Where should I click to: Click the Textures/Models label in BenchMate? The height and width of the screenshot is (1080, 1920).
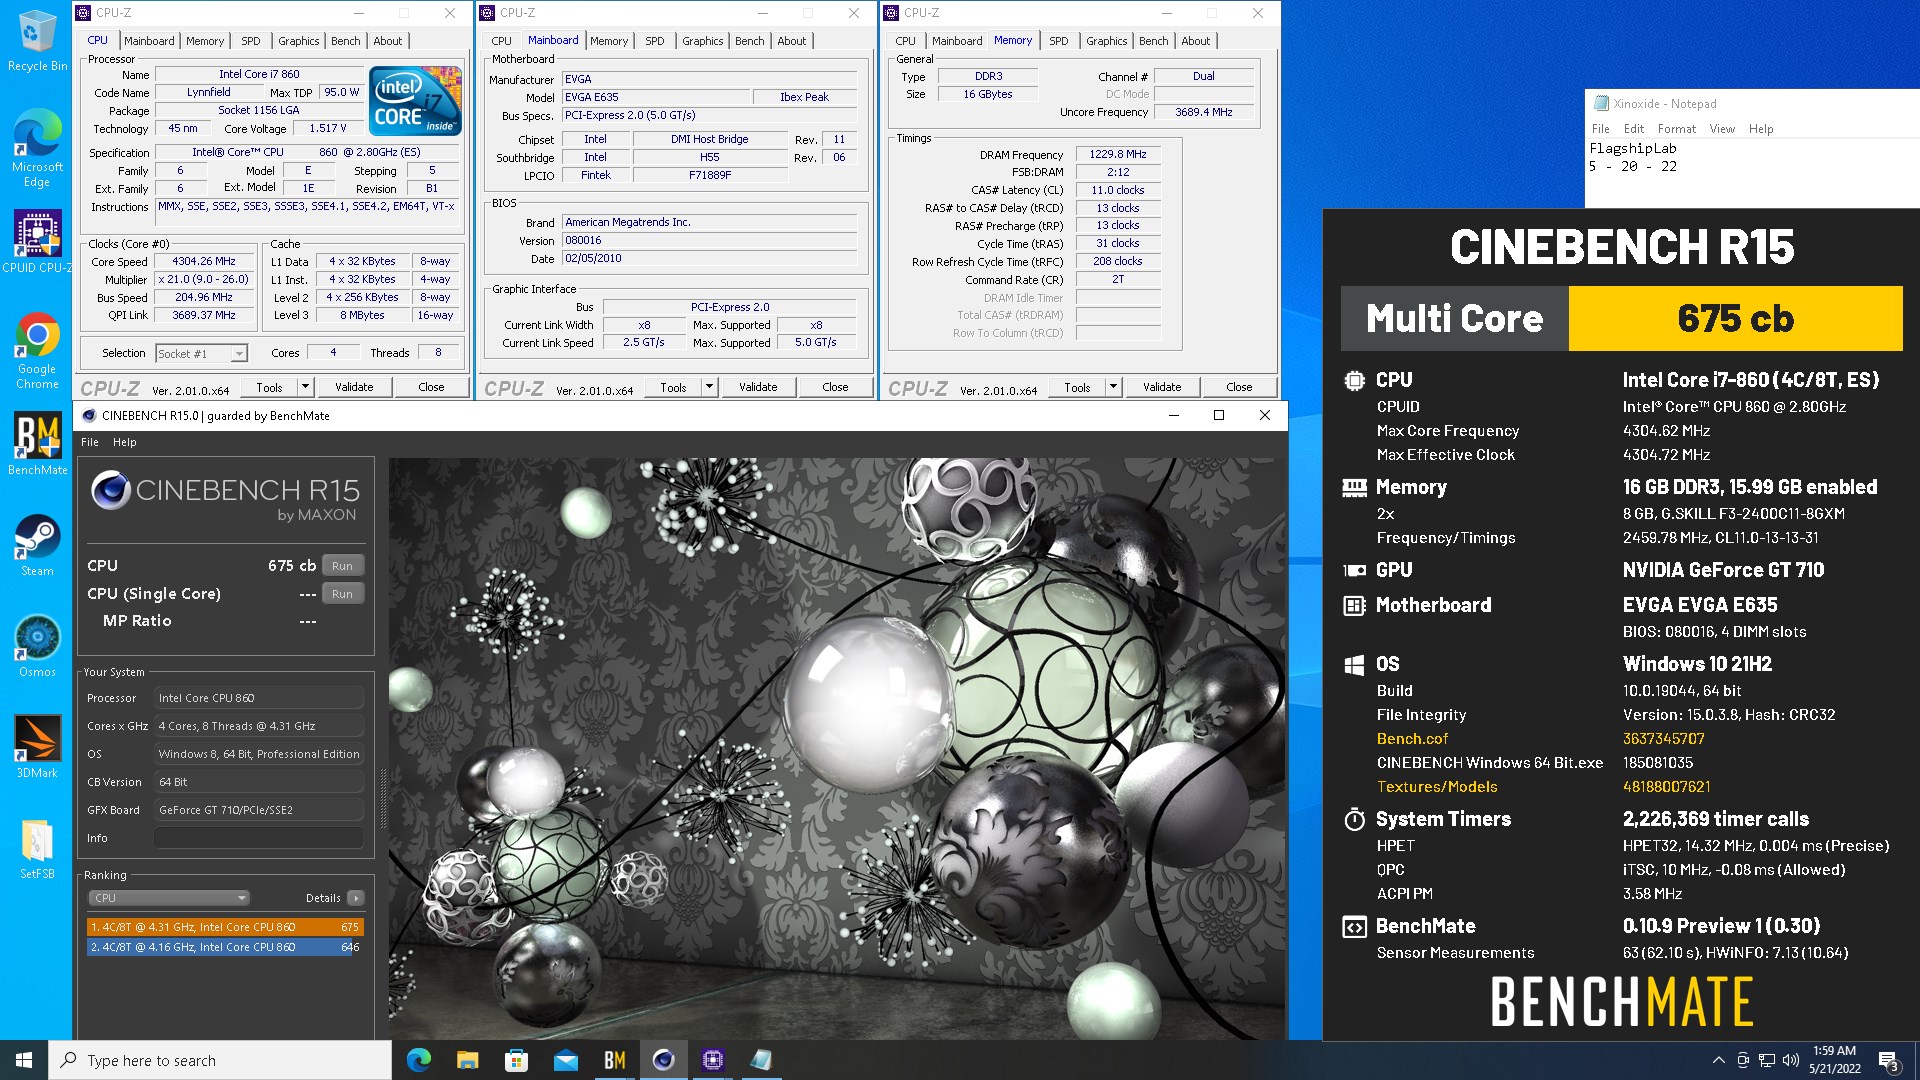tap(1437, 787)
